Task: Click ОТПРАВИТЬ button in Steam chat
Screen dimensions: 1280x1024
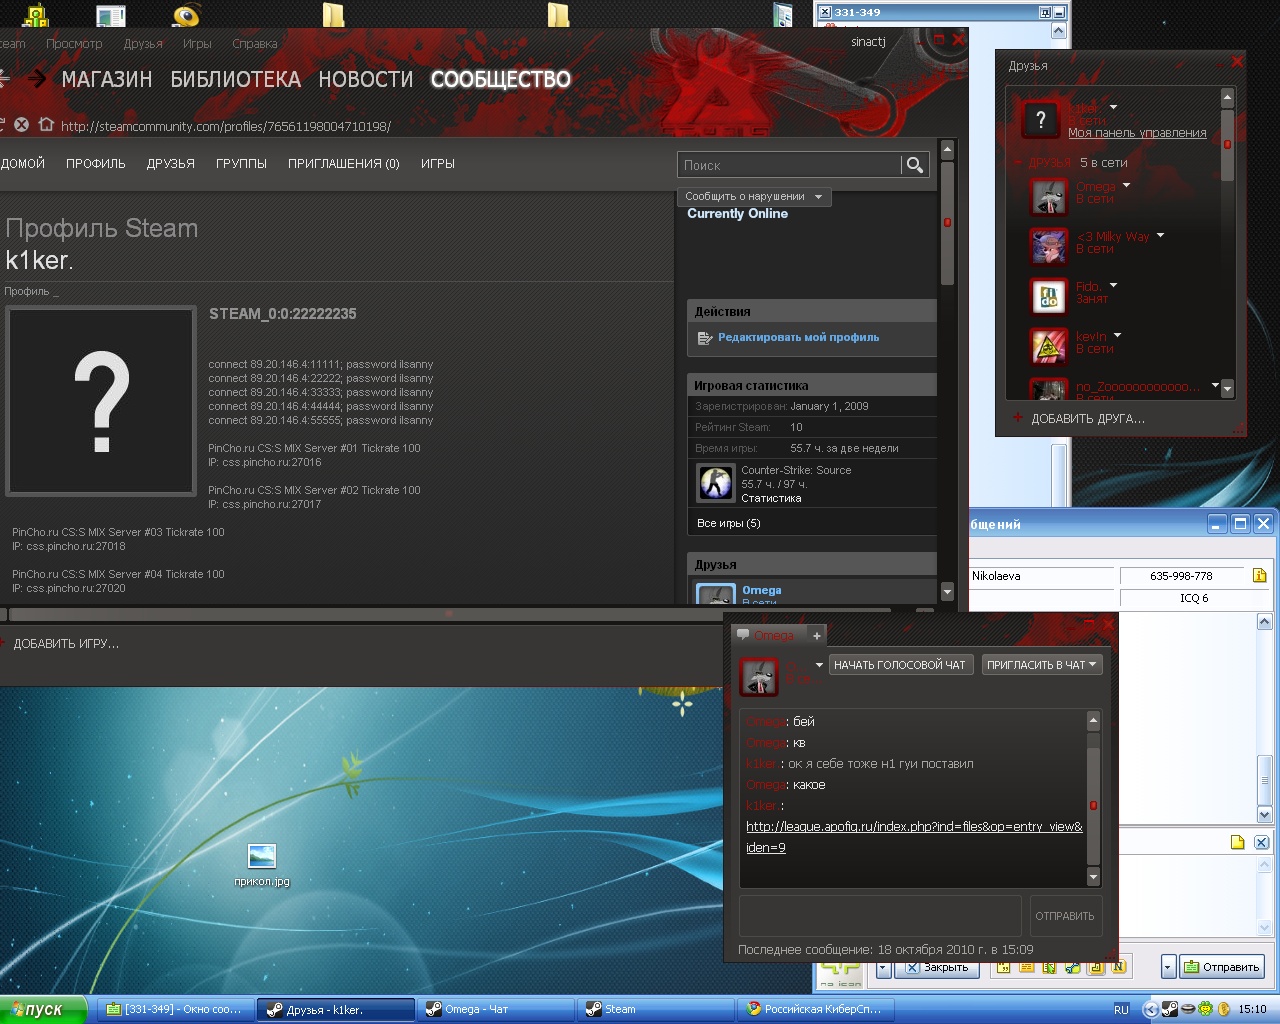Action: (1065, 916)
